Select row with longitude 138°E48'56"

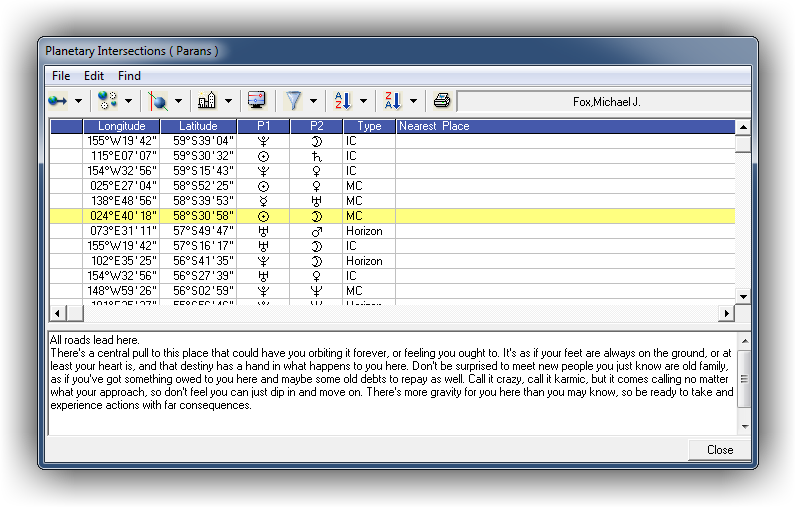pos(392,201)
